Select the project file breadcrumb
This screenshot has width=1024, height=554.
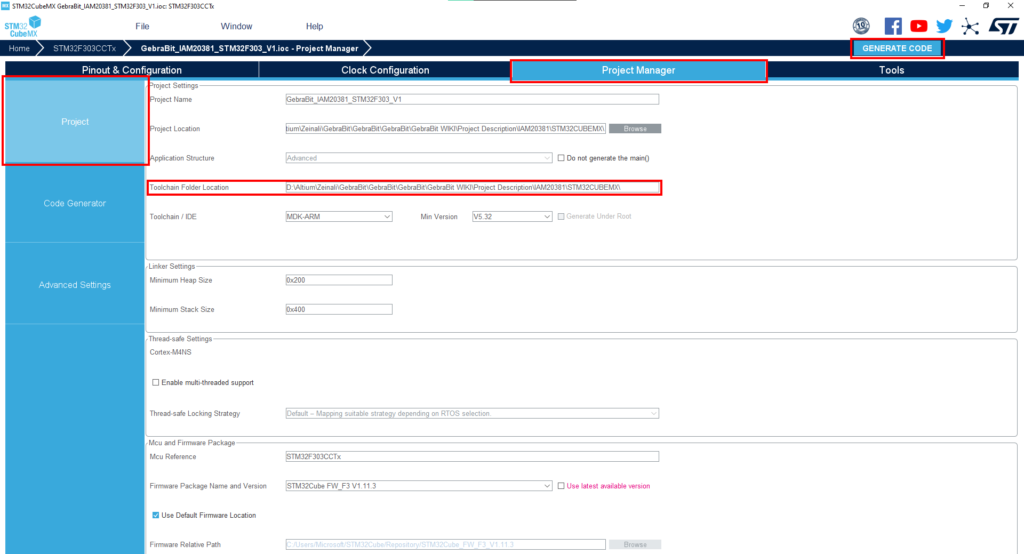coord(249,48)
